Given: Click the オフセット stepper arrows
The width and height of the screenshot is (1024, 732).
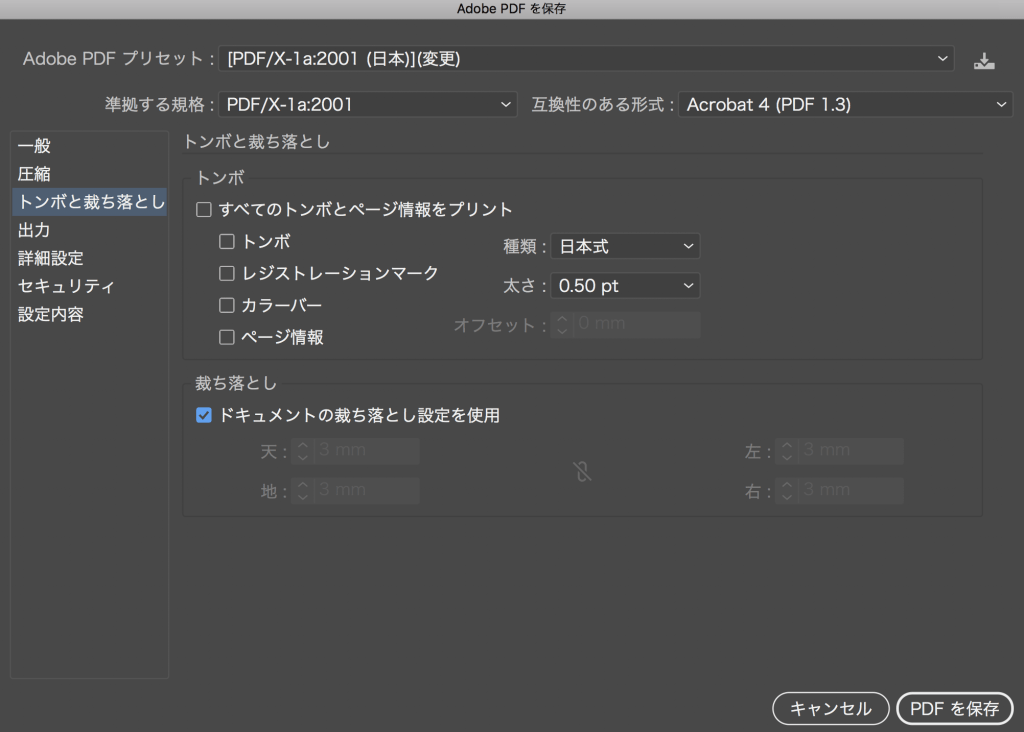Looking at the screenshot, I should [562, 325].
